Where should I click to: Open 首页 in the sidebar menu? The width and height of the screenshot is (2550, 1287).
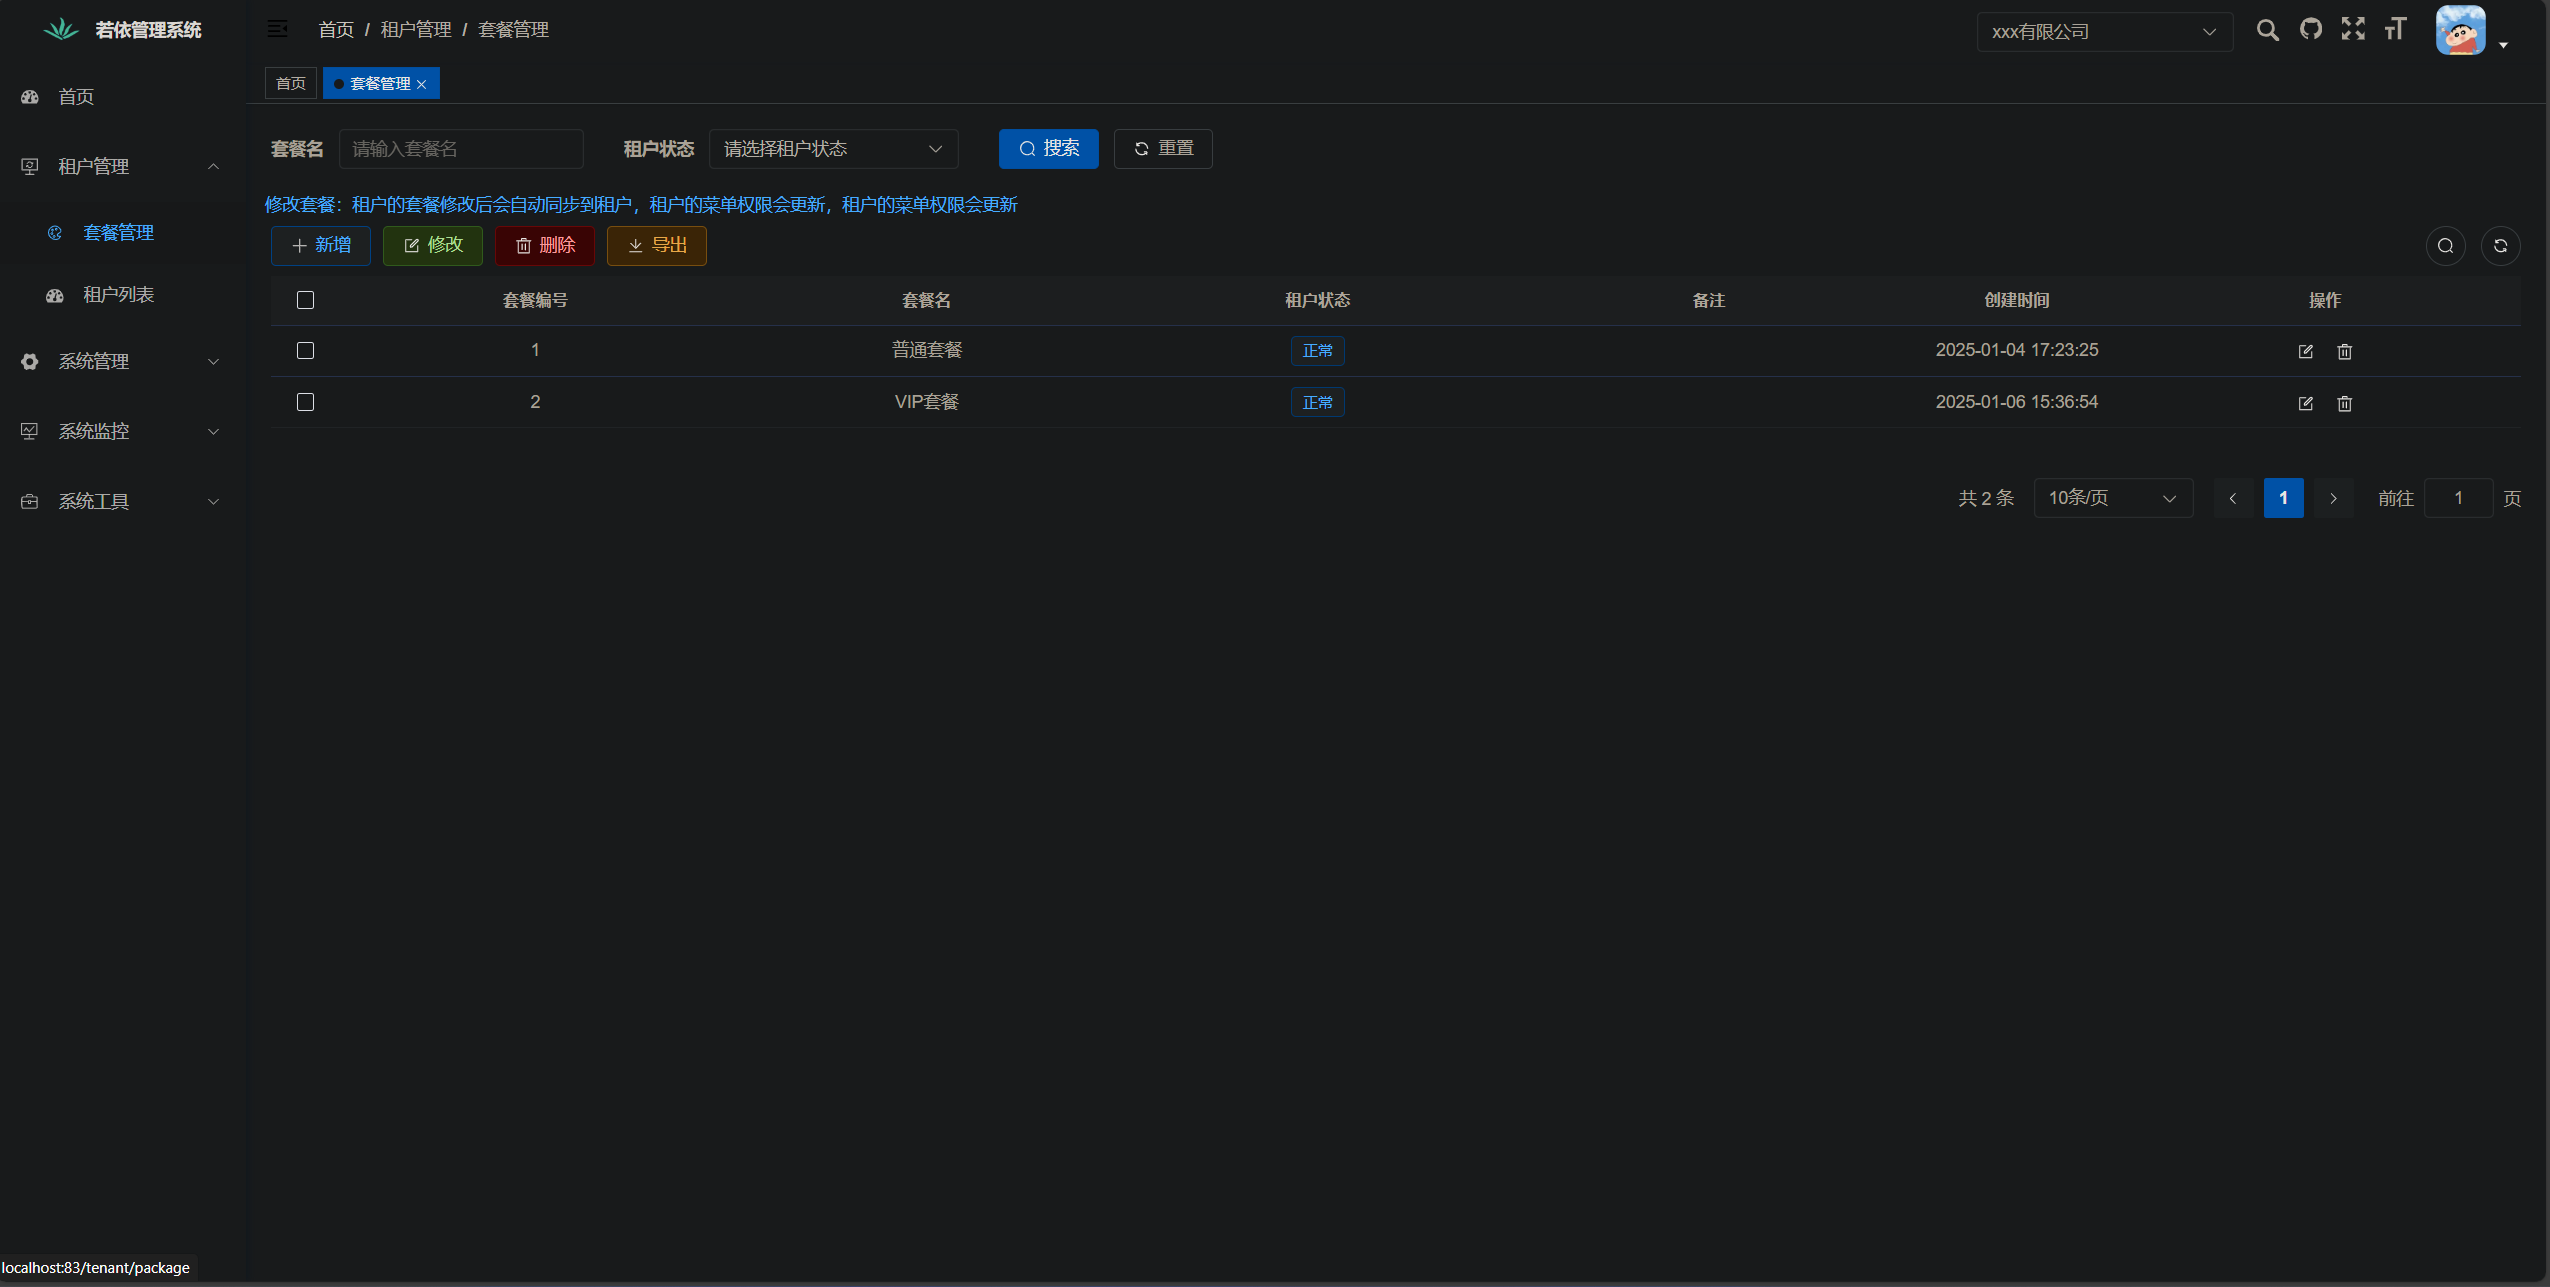122,97
